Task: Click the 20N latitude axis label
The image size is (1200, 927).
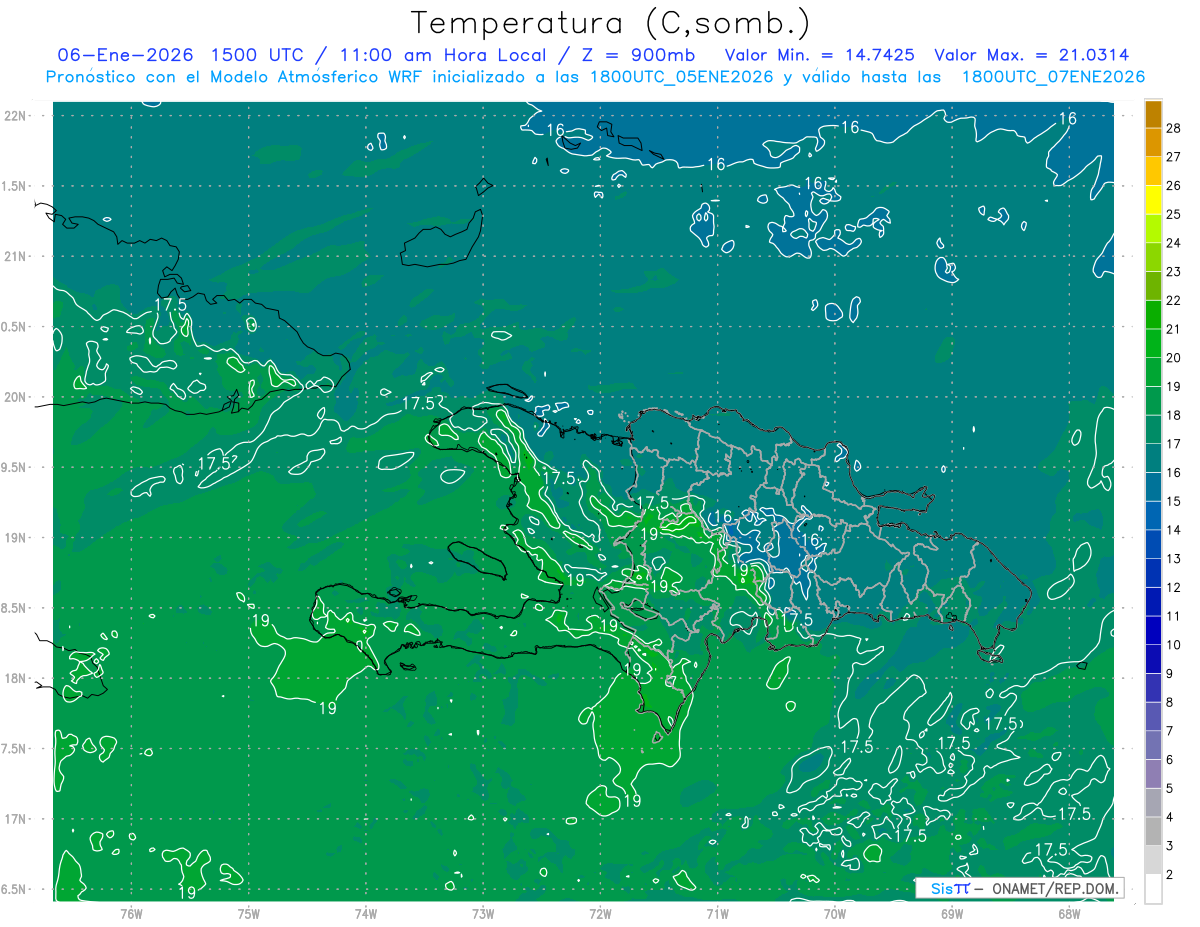Action: (x=17, y=397)
